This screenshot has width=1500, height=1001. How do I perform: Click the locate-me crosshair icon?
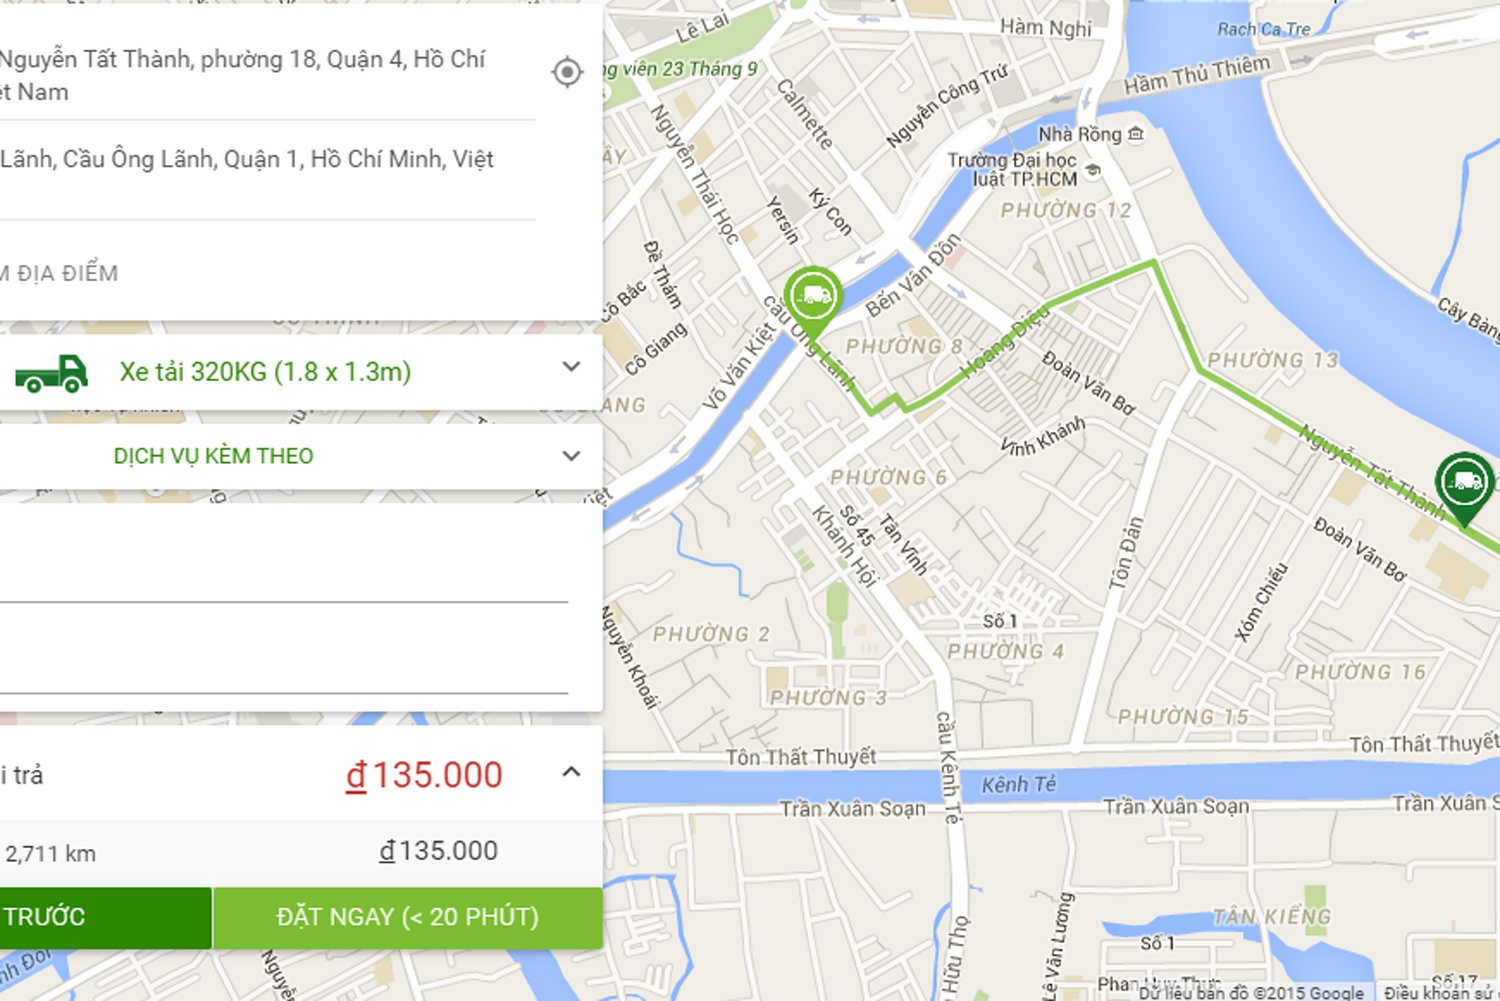[x=567, y=72]
